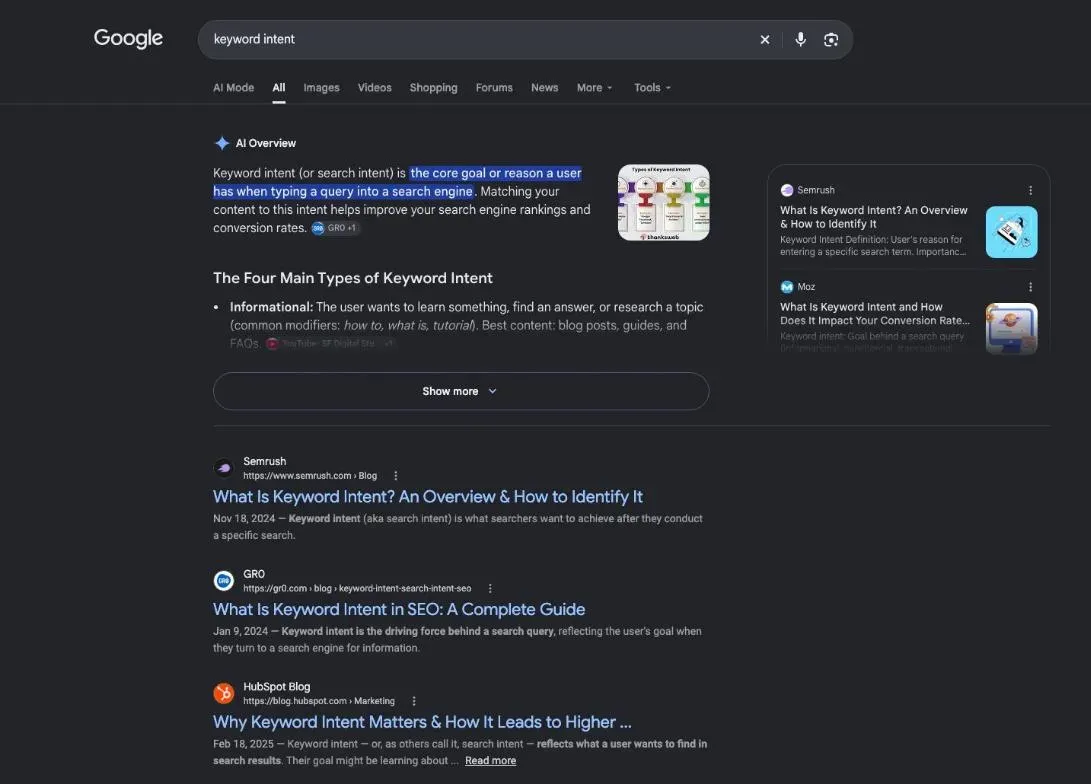Image resolution: width=1091 pixels, height=784 pixels.
Task: Open Types of Keyword Intent thumbnail image
Action: click(x=664, y=202)
